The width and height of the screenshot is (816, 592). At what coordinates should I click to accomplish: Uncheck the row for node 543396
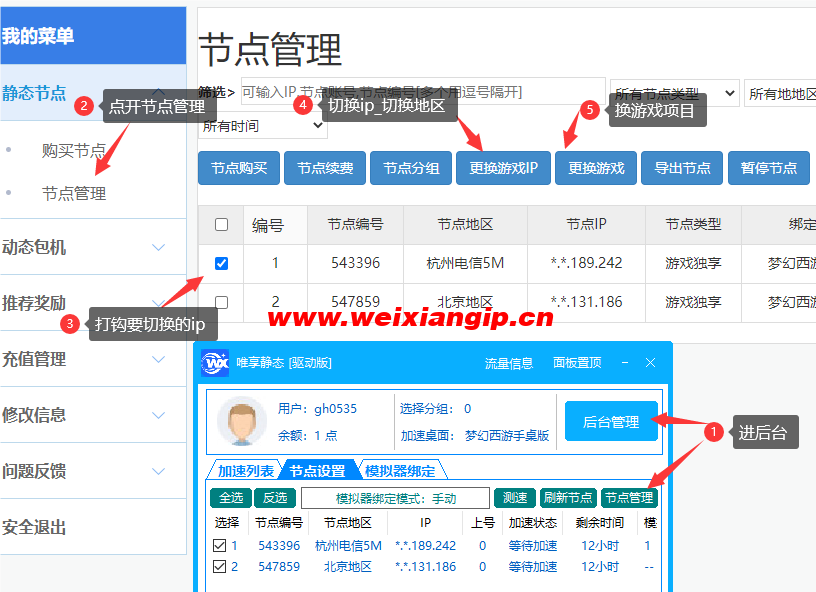[x=221, y=263]
